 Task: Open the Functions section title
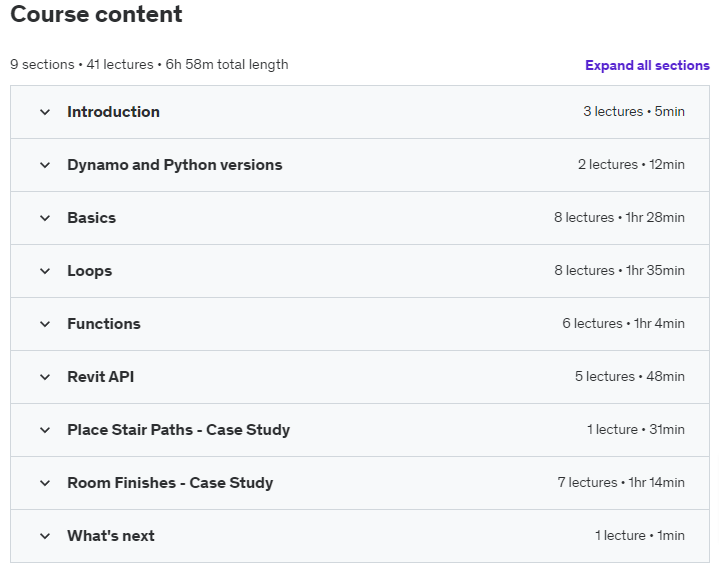tap(104, 324)
